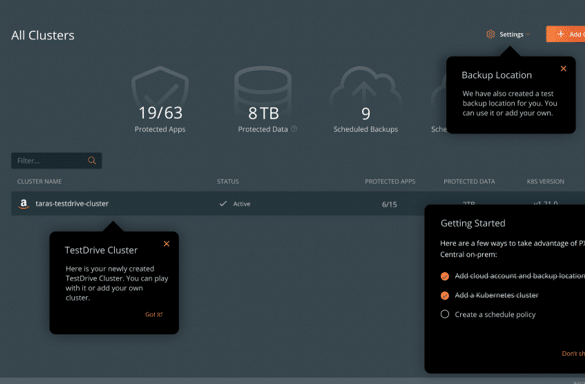Click the Amazon logo of taras-testdrive-cluster
Viewport: 585px width, 384px height.
tap(24, 204)
